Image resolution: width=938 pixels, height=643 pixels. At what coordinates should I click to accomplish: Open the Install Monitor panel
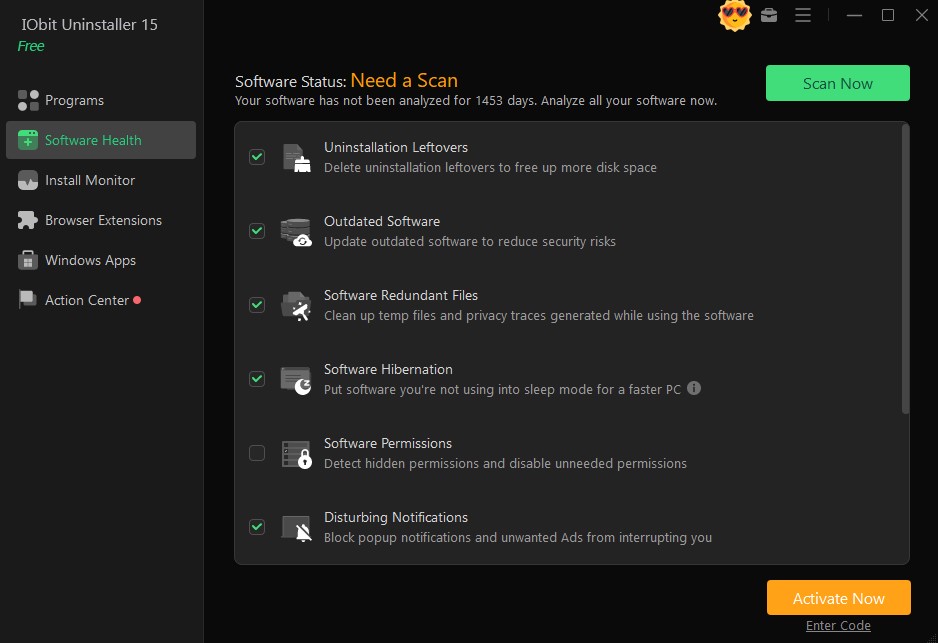(89, 180)
